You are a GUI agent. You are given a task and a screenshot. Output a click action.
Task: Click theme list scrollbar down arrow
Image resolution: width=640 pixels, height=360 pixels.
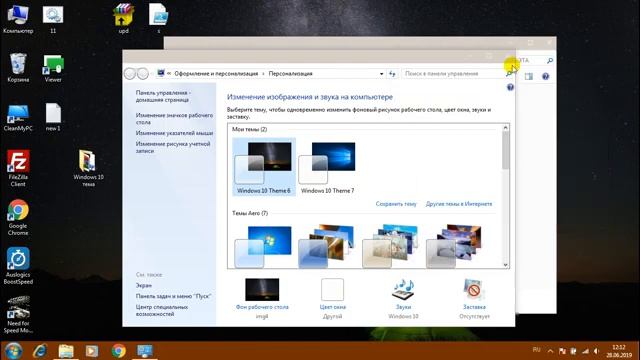(x=505, y=264)
